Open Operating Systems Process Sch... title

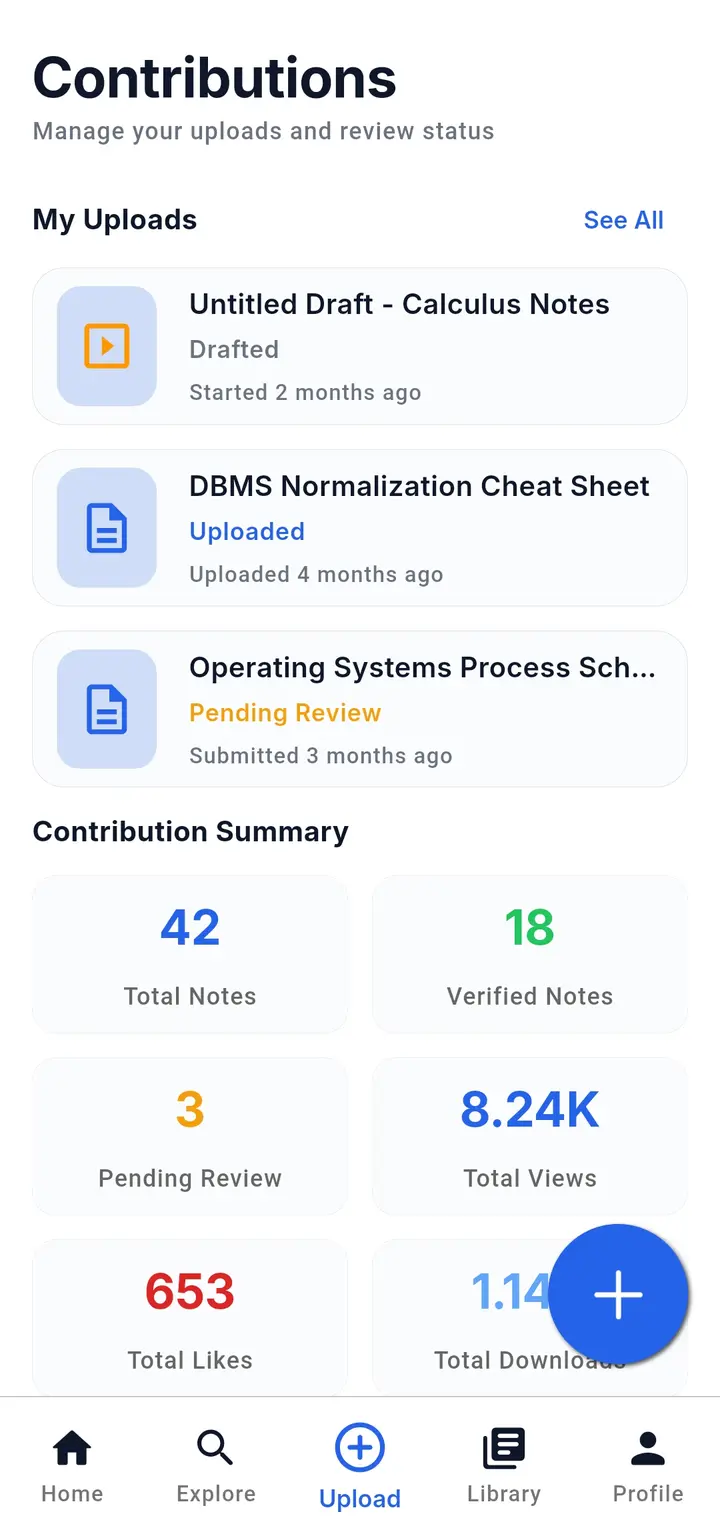pyautogui.click(x=422, y=668)
